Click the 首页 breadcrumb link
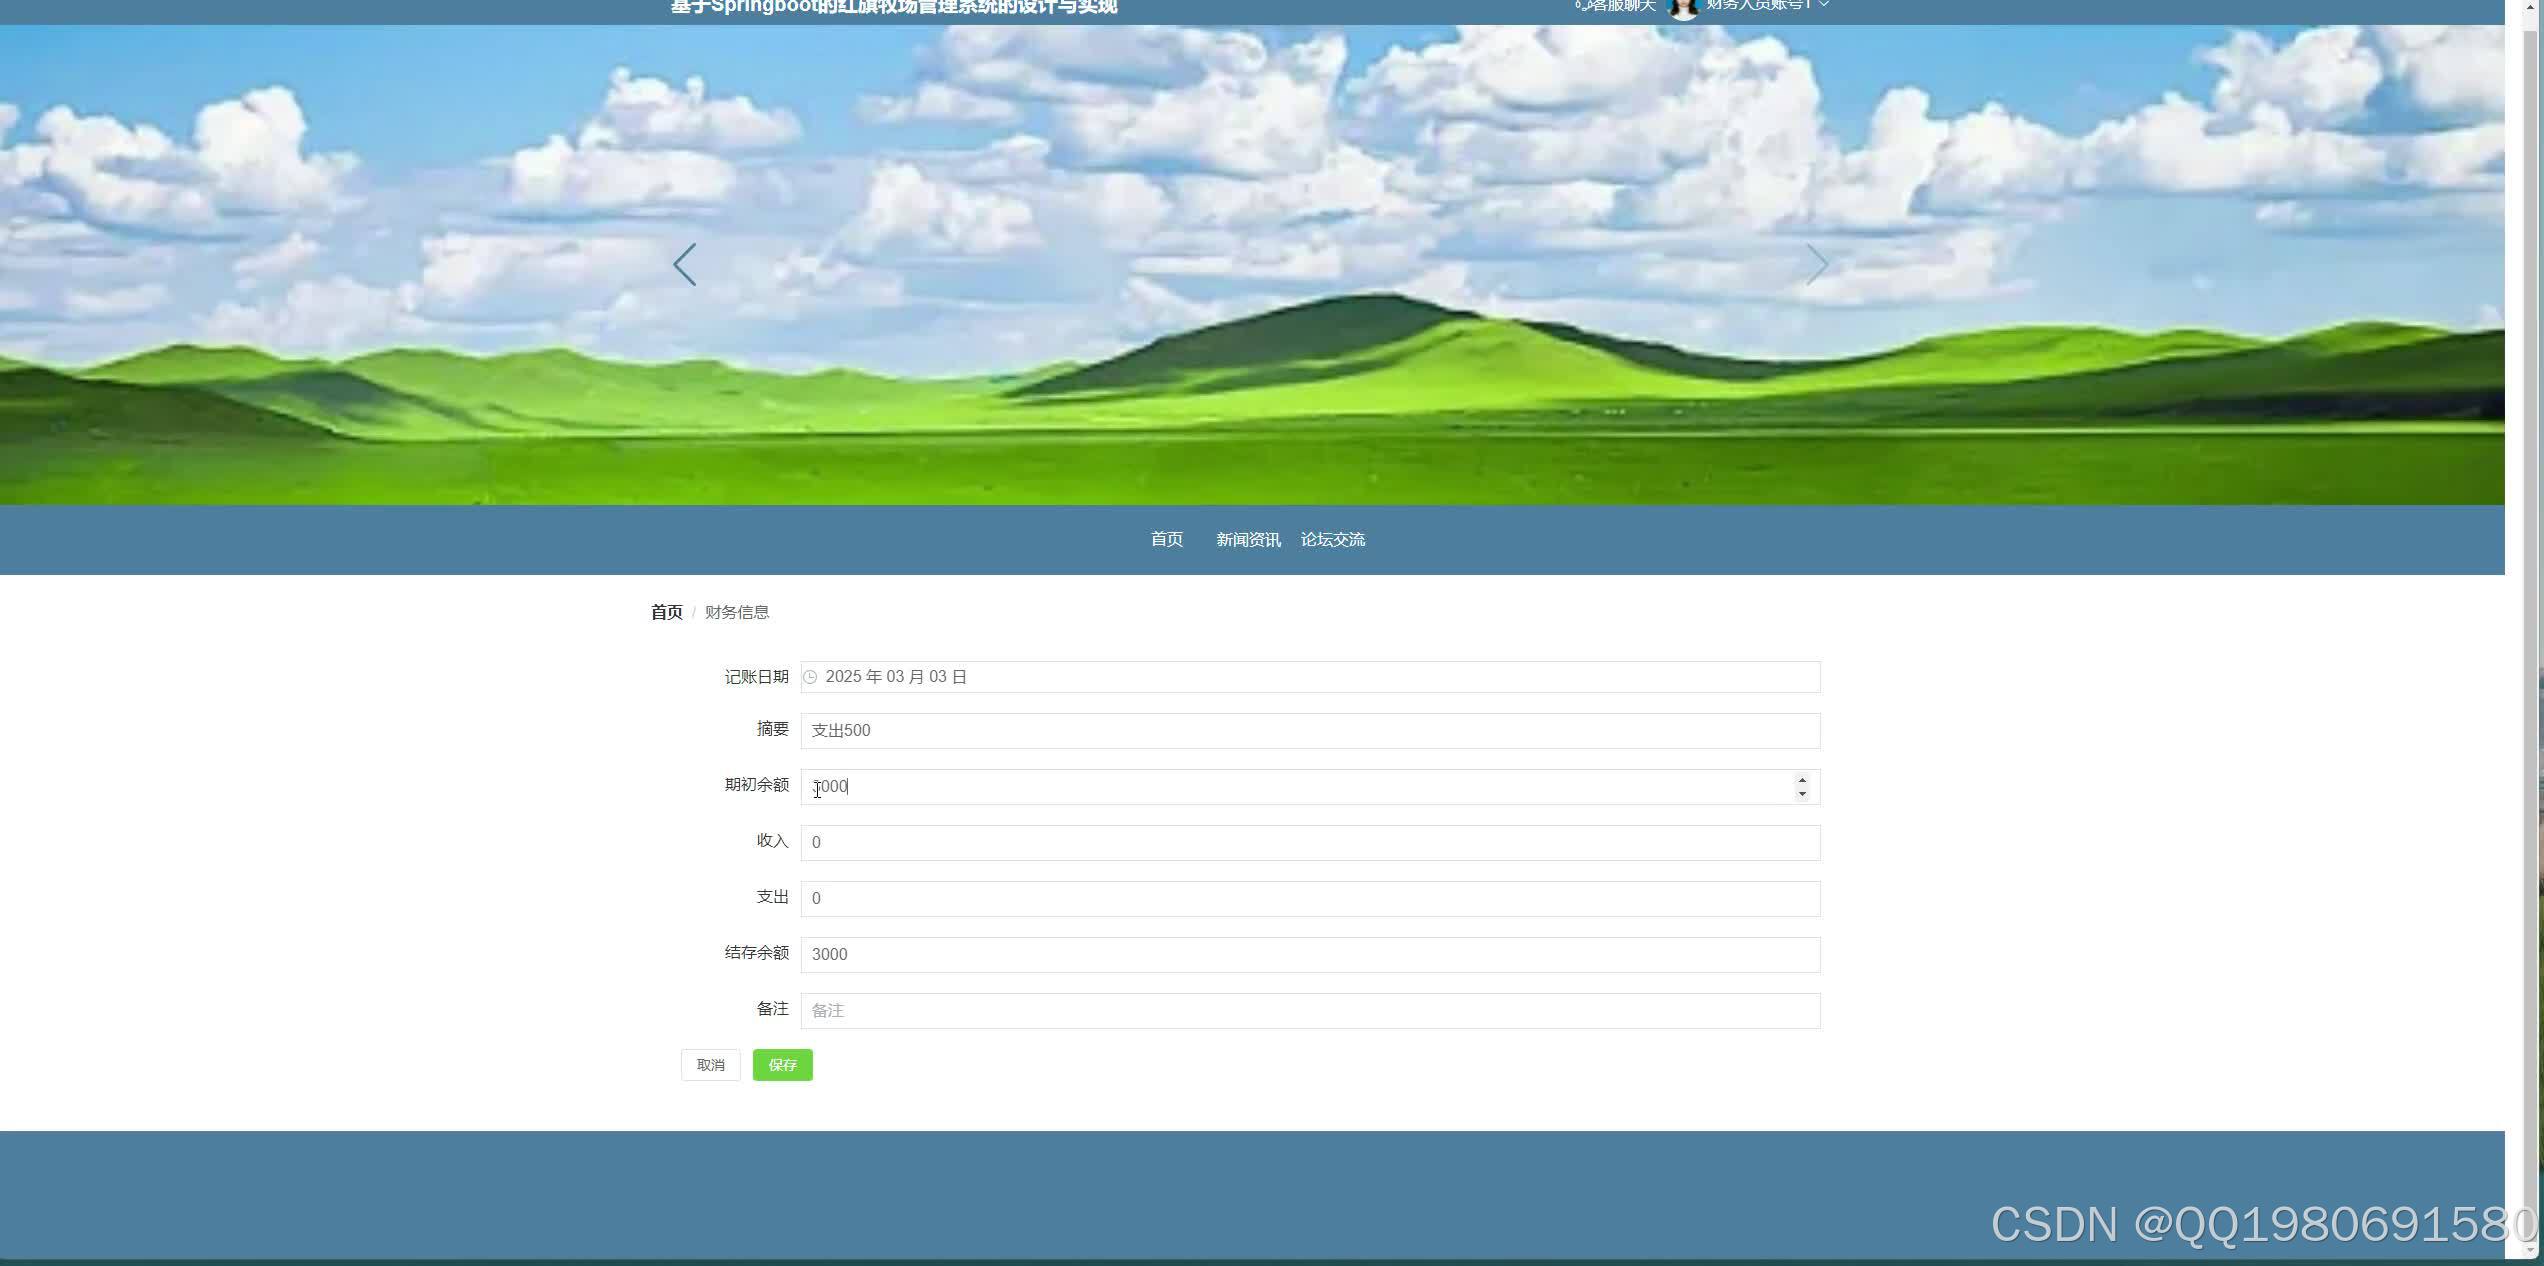The width and height of the screenshot is (2544, 1266). point(666,611)
